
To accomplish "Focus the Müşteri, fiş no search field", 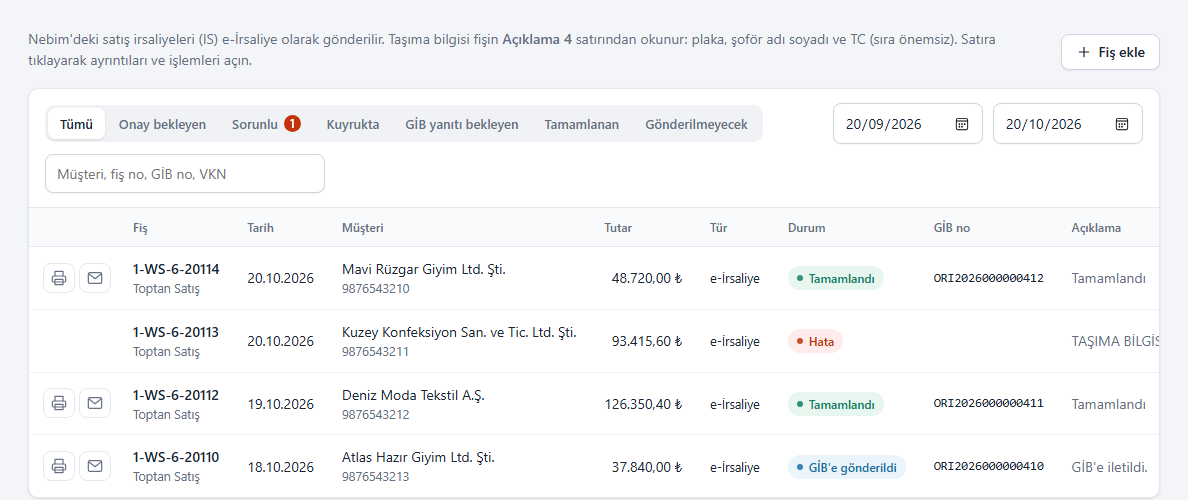I will [x=185, y=173].
